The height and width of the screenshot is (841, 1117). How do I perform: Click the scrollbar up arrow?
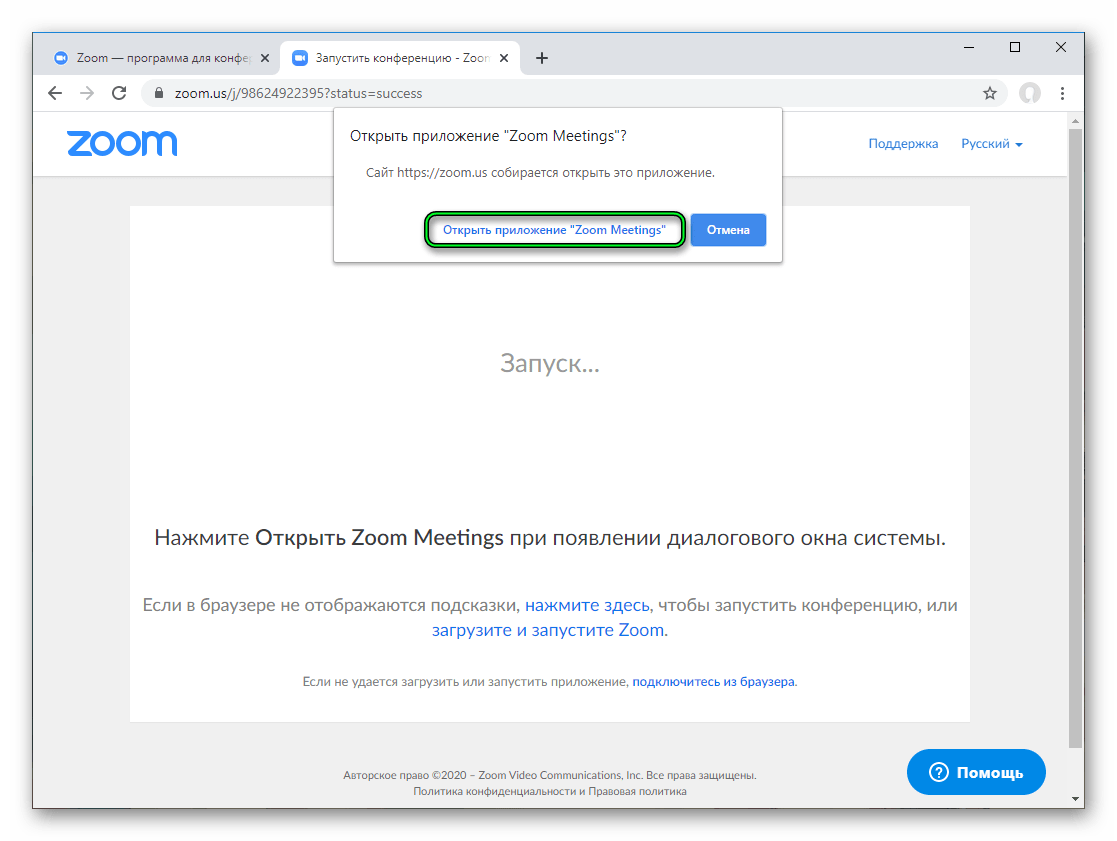pyautogui.click(x=1076, y=121)
